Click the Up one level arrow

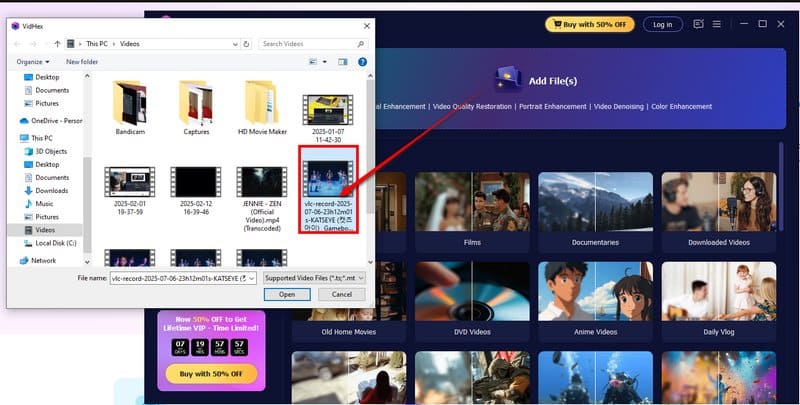56,44
